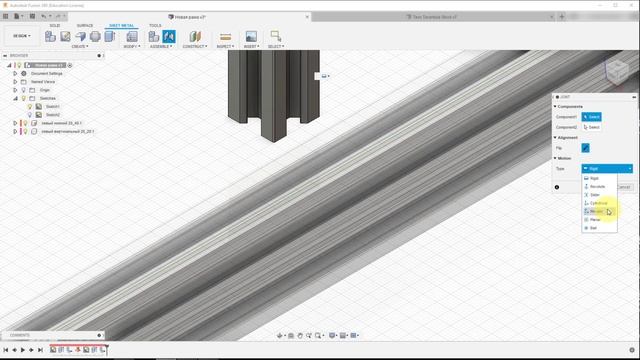Switch to the SHEET METAL tab
The image size is (640, 360).
pos(121,25)
